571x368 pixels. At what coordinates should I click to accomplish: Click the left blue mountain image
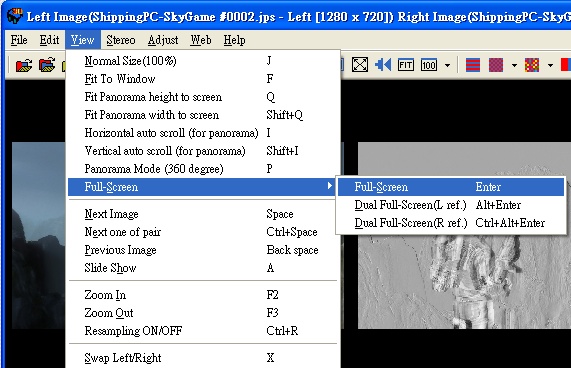[39, 236]
